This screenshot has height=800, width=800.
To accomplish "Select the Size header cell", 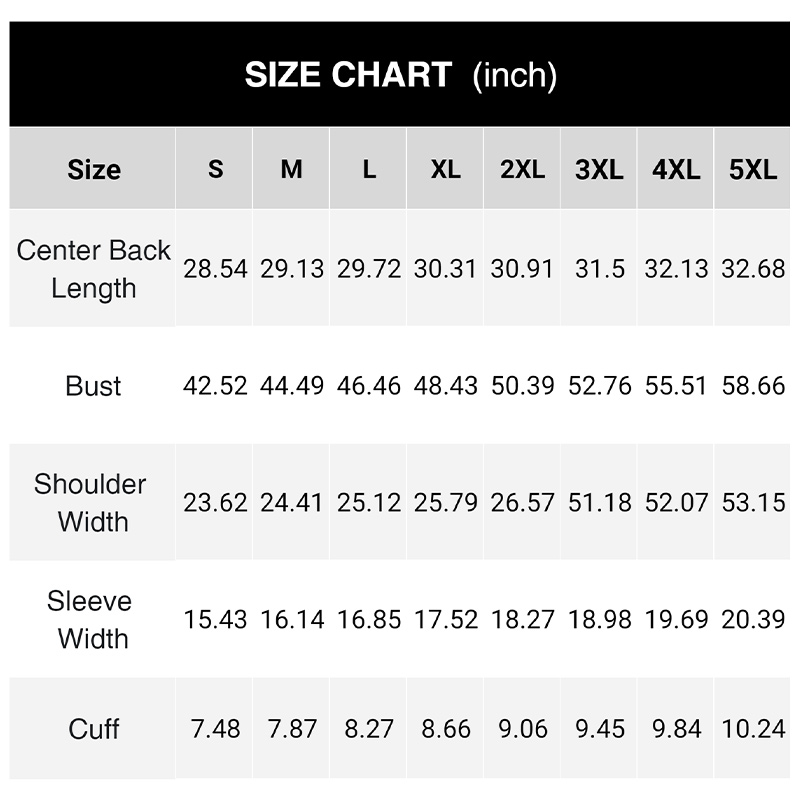I will (92, 169).
